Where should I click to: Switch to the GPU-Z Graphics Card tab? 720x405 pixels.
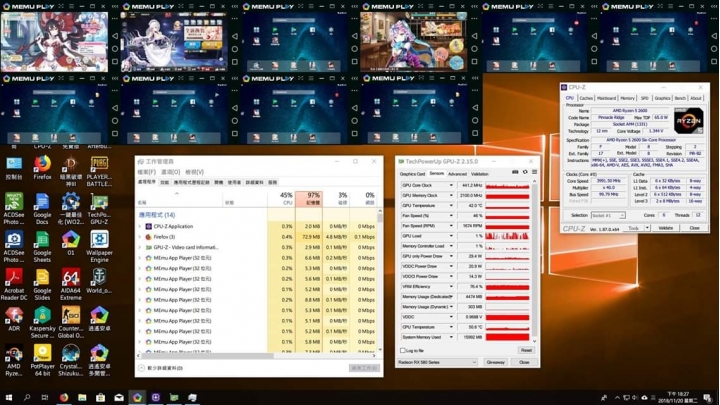[412, 174]
